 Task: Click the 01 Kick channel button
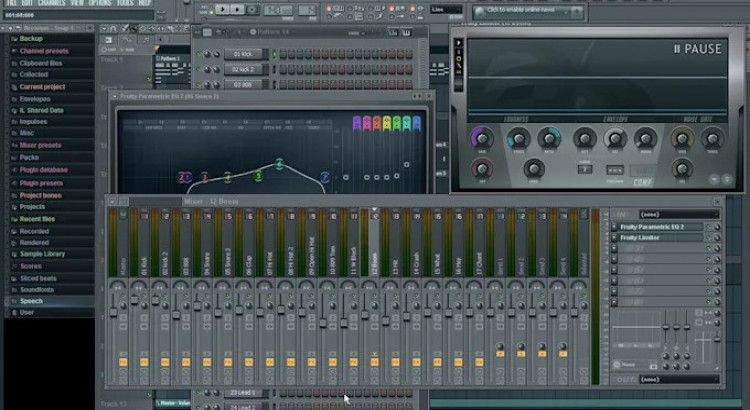(244, 54)
